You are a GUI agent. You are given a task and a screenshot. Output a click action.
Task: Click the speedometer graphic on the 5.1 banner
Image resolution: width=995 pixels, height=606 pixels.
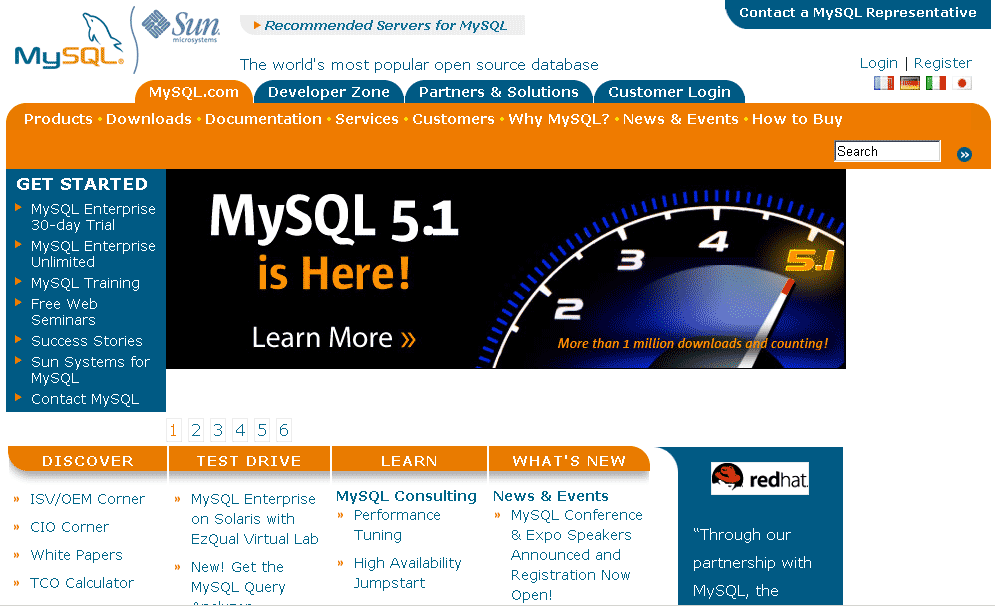[660, 279]
